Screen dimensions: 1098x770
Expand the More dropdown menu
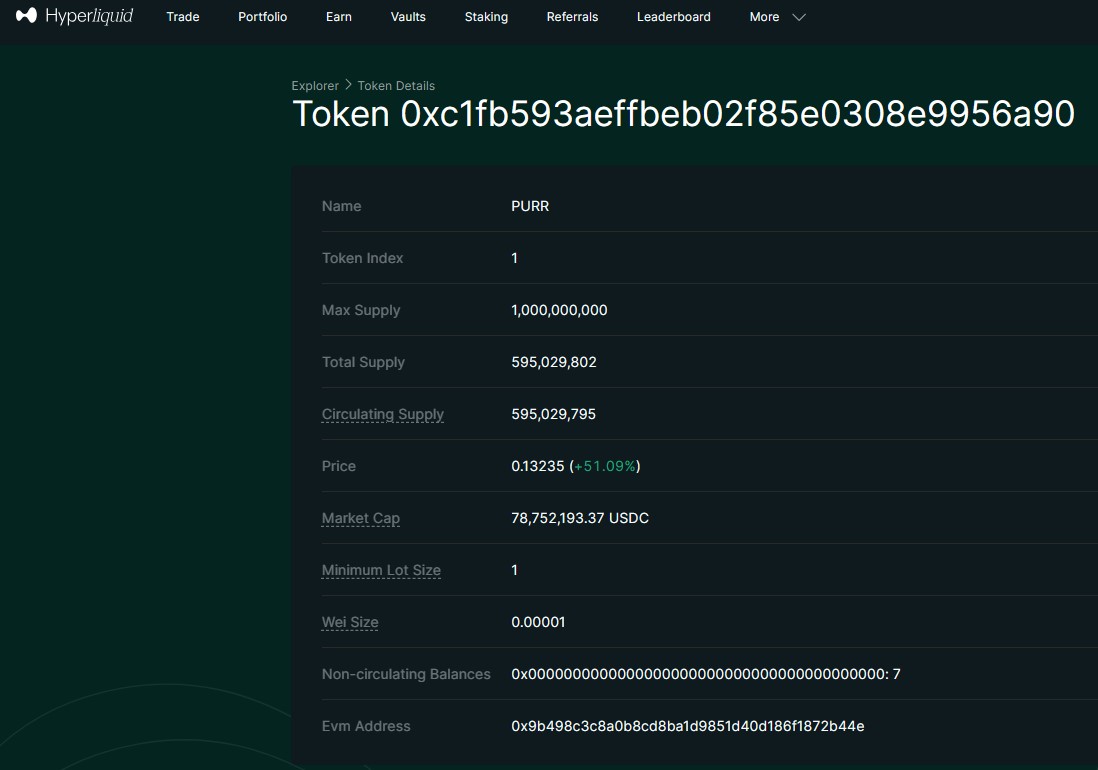[x=777, y=17]
